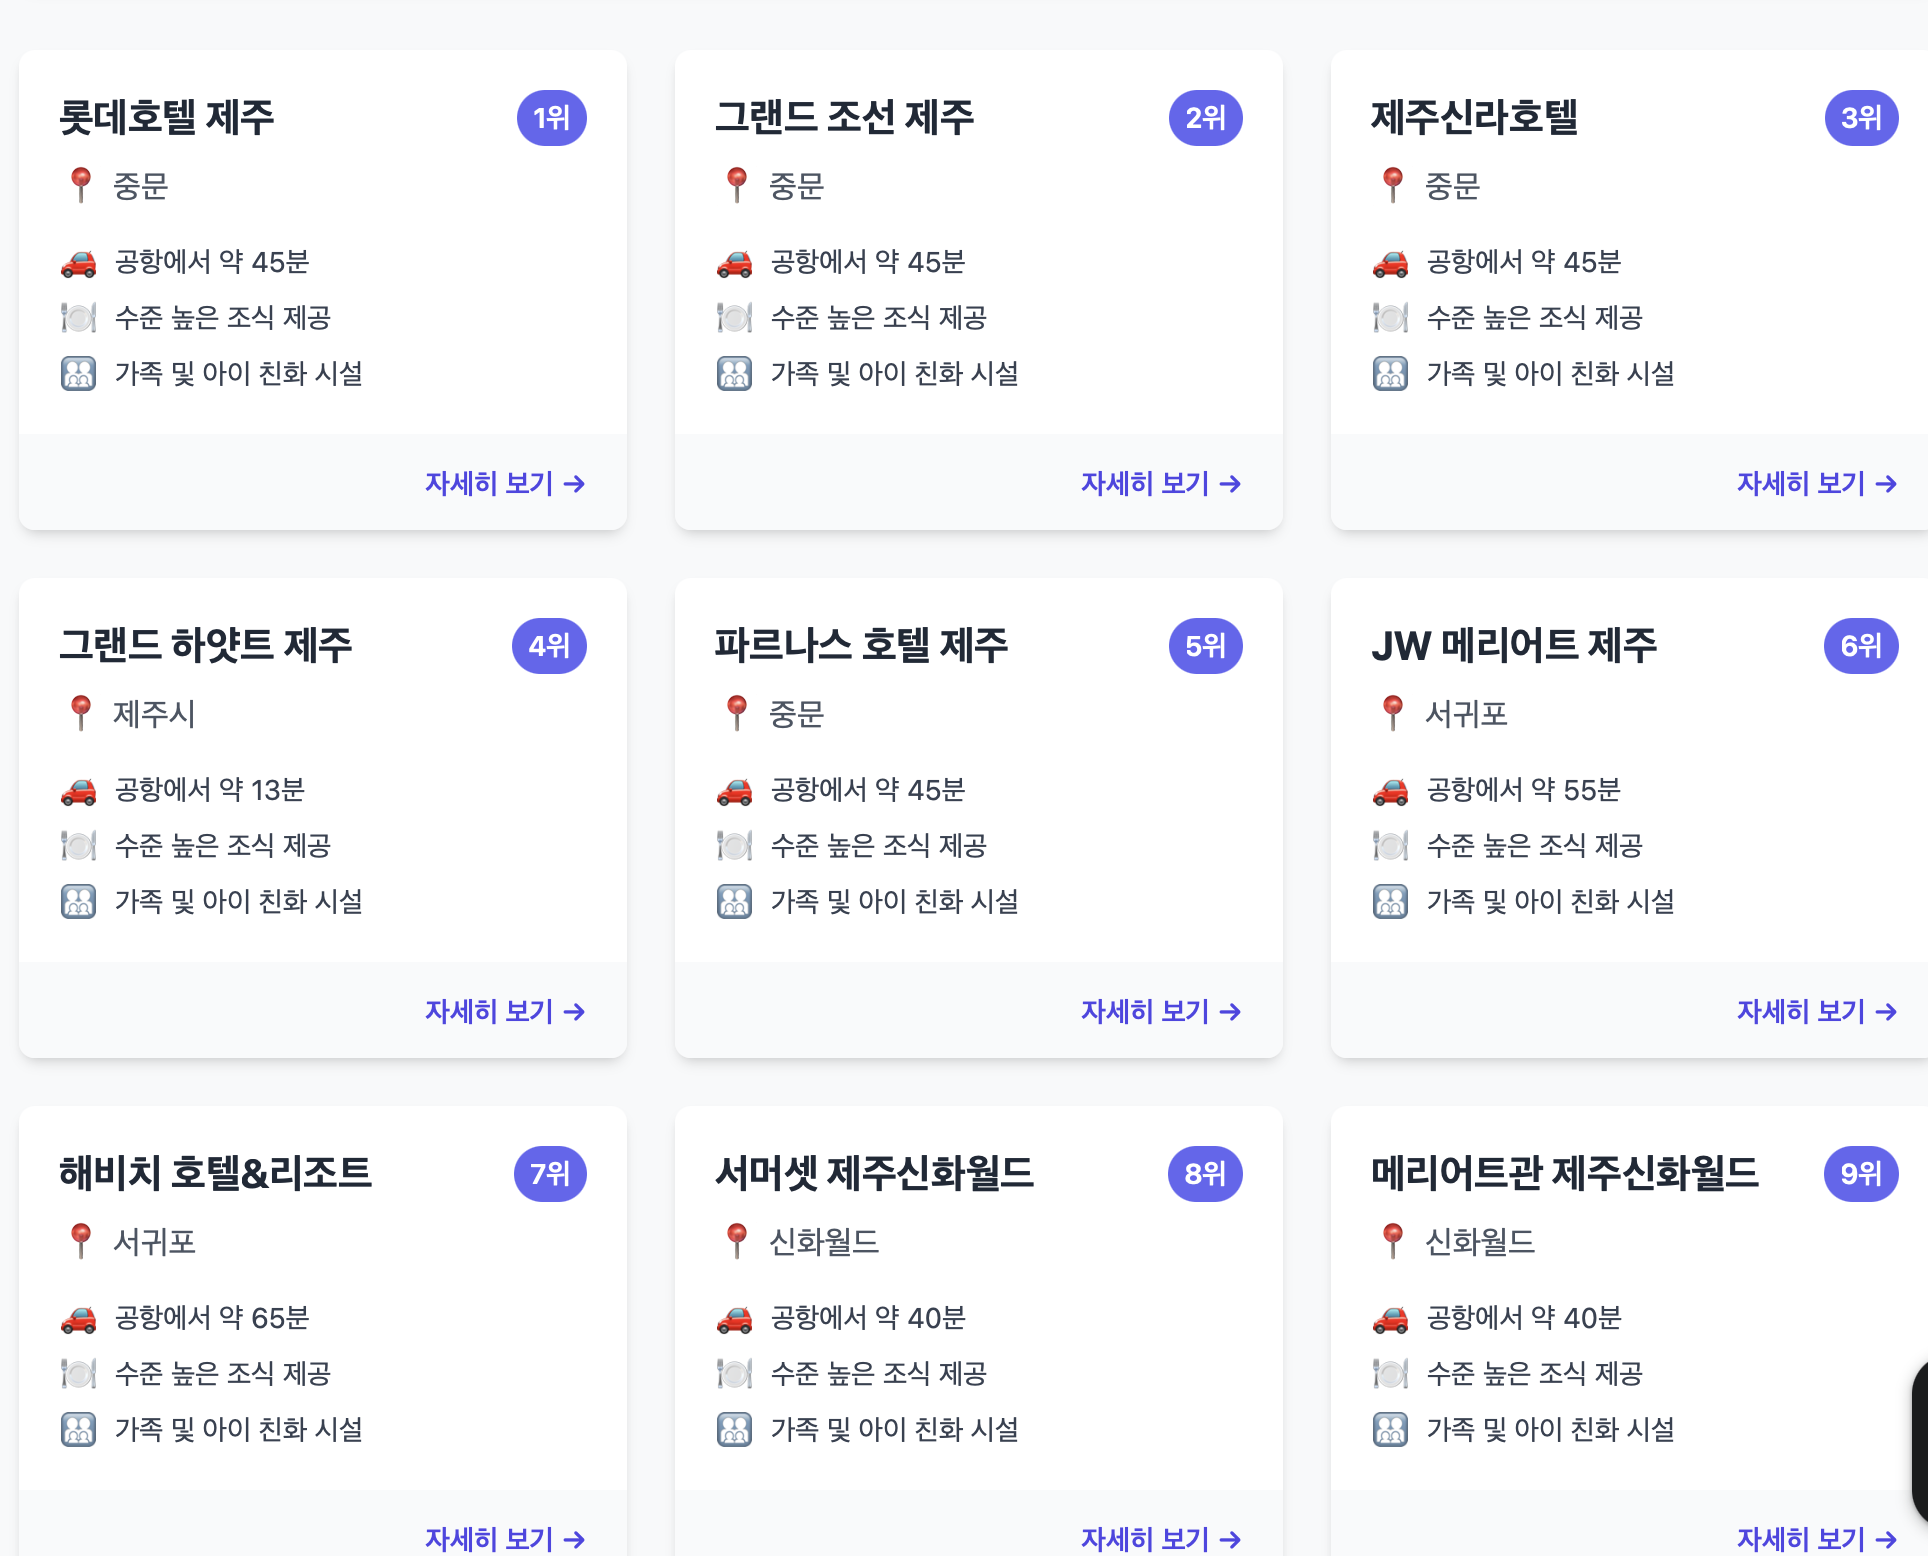Image resolution: width=1928 pixels, height=1556 pixels.
Task: Click the breakfast plate icon on 그랜드 하얏트 제주
Action: [79, 846]
